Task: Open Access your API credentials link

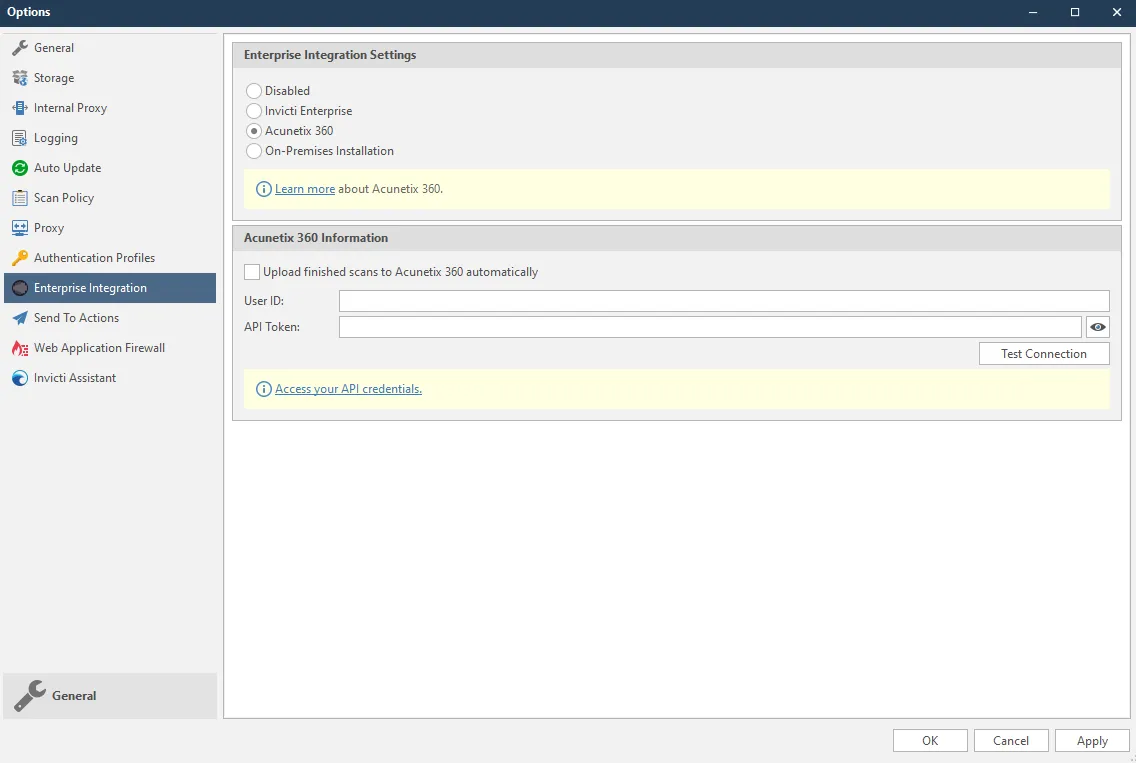Action: (348, 389)
